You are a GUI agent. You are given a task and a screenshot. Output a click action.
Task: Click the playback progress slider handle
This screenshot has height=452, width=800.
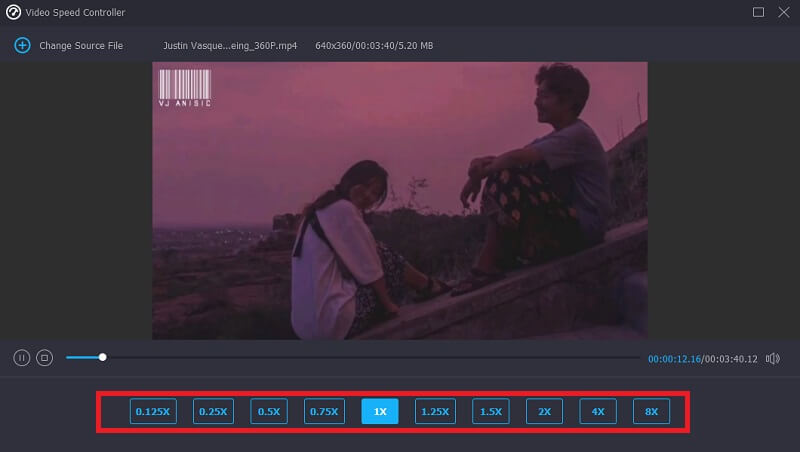tap(102, 357)
